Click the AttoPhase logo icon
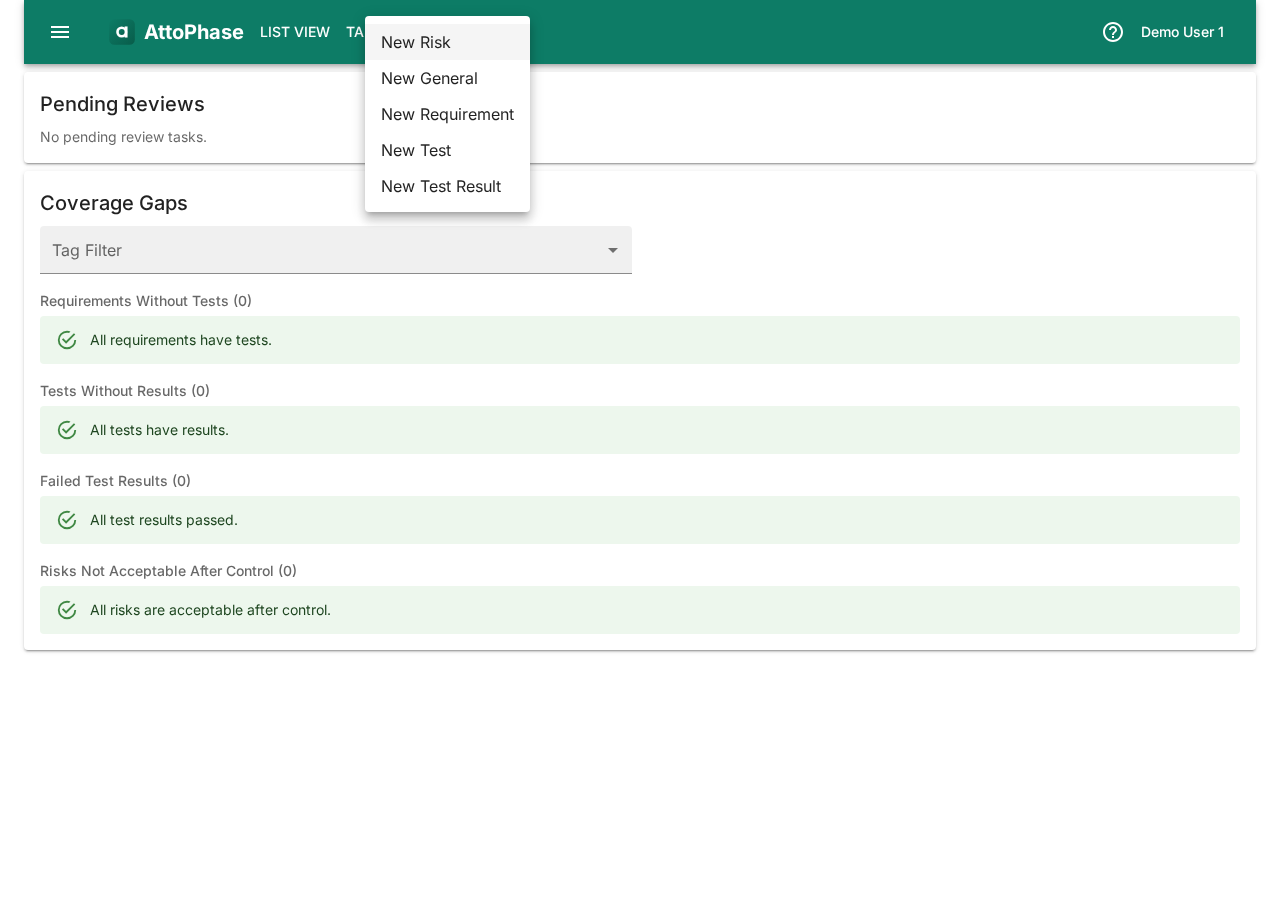 [121, 31]
